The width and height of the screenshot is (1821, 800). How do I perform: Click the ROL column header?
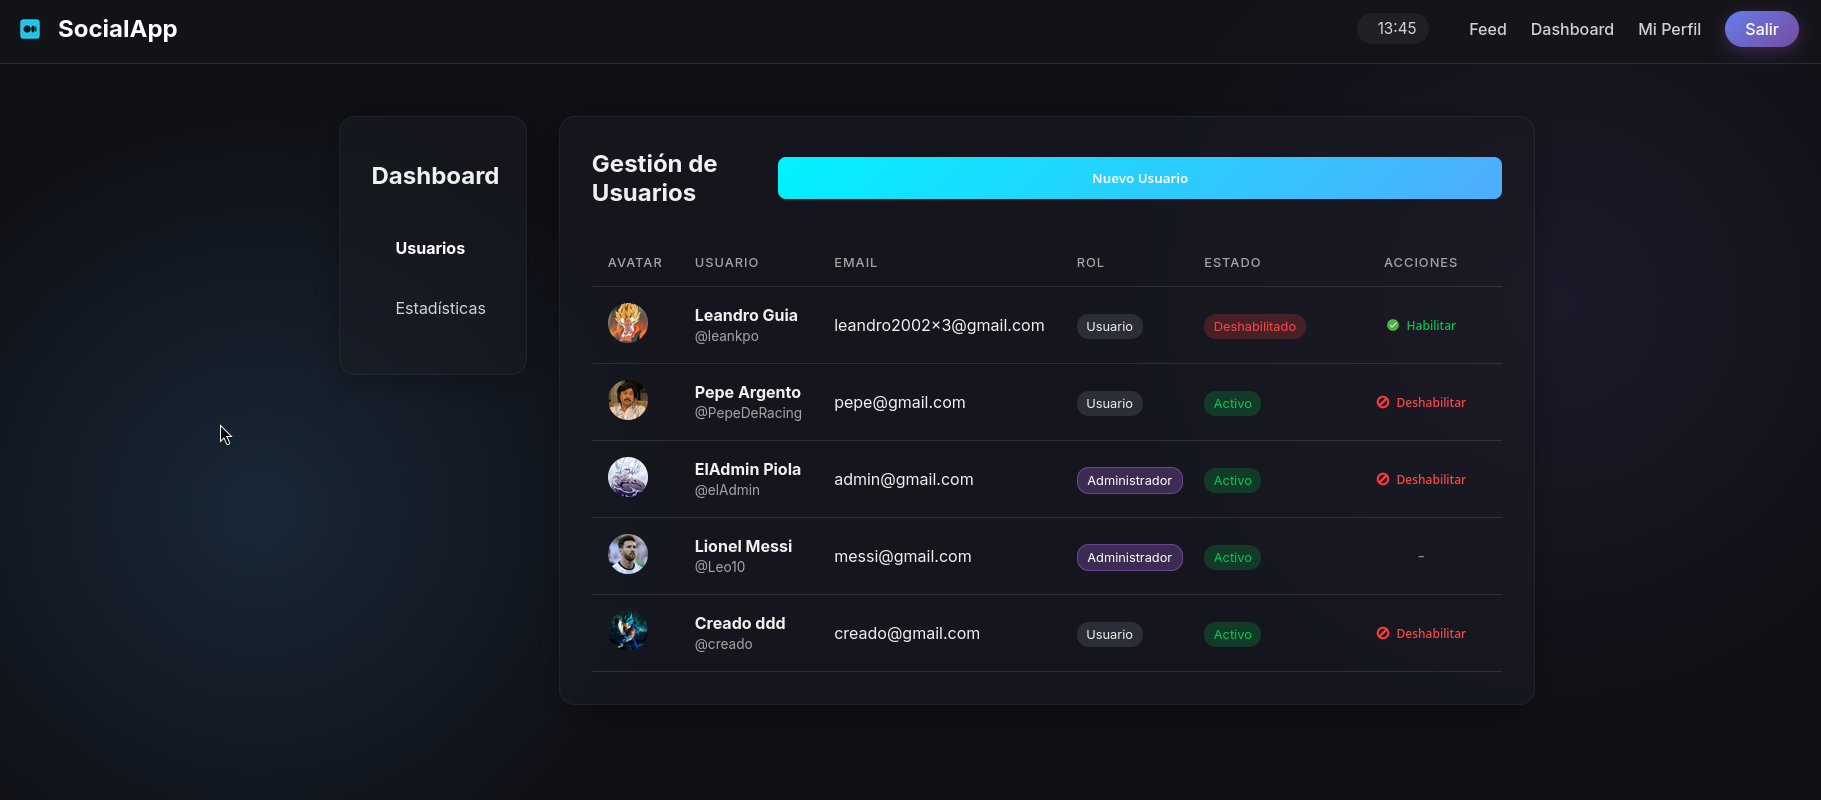pyautogui.click(x=1090, y=262)
